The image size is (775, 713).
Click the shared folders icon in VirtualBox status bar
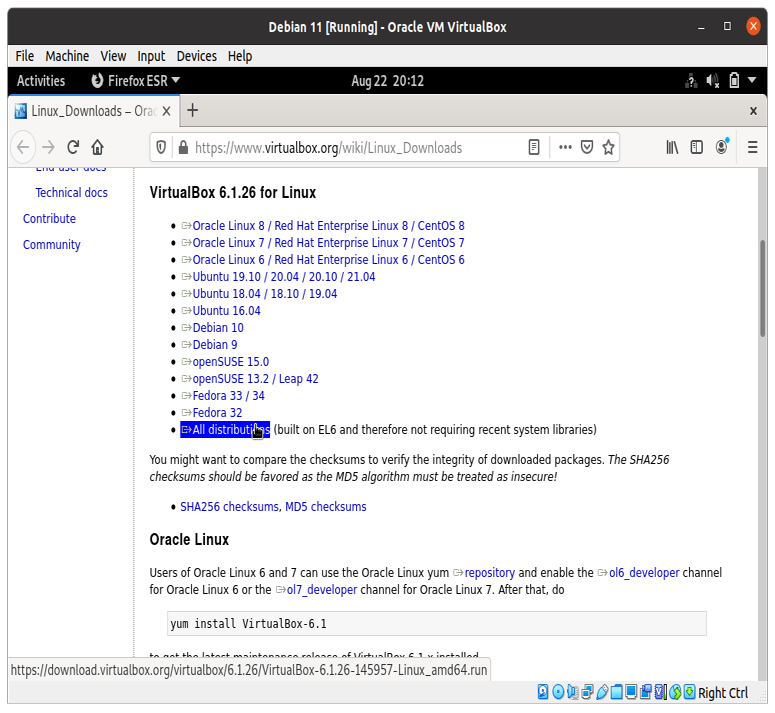616,692
